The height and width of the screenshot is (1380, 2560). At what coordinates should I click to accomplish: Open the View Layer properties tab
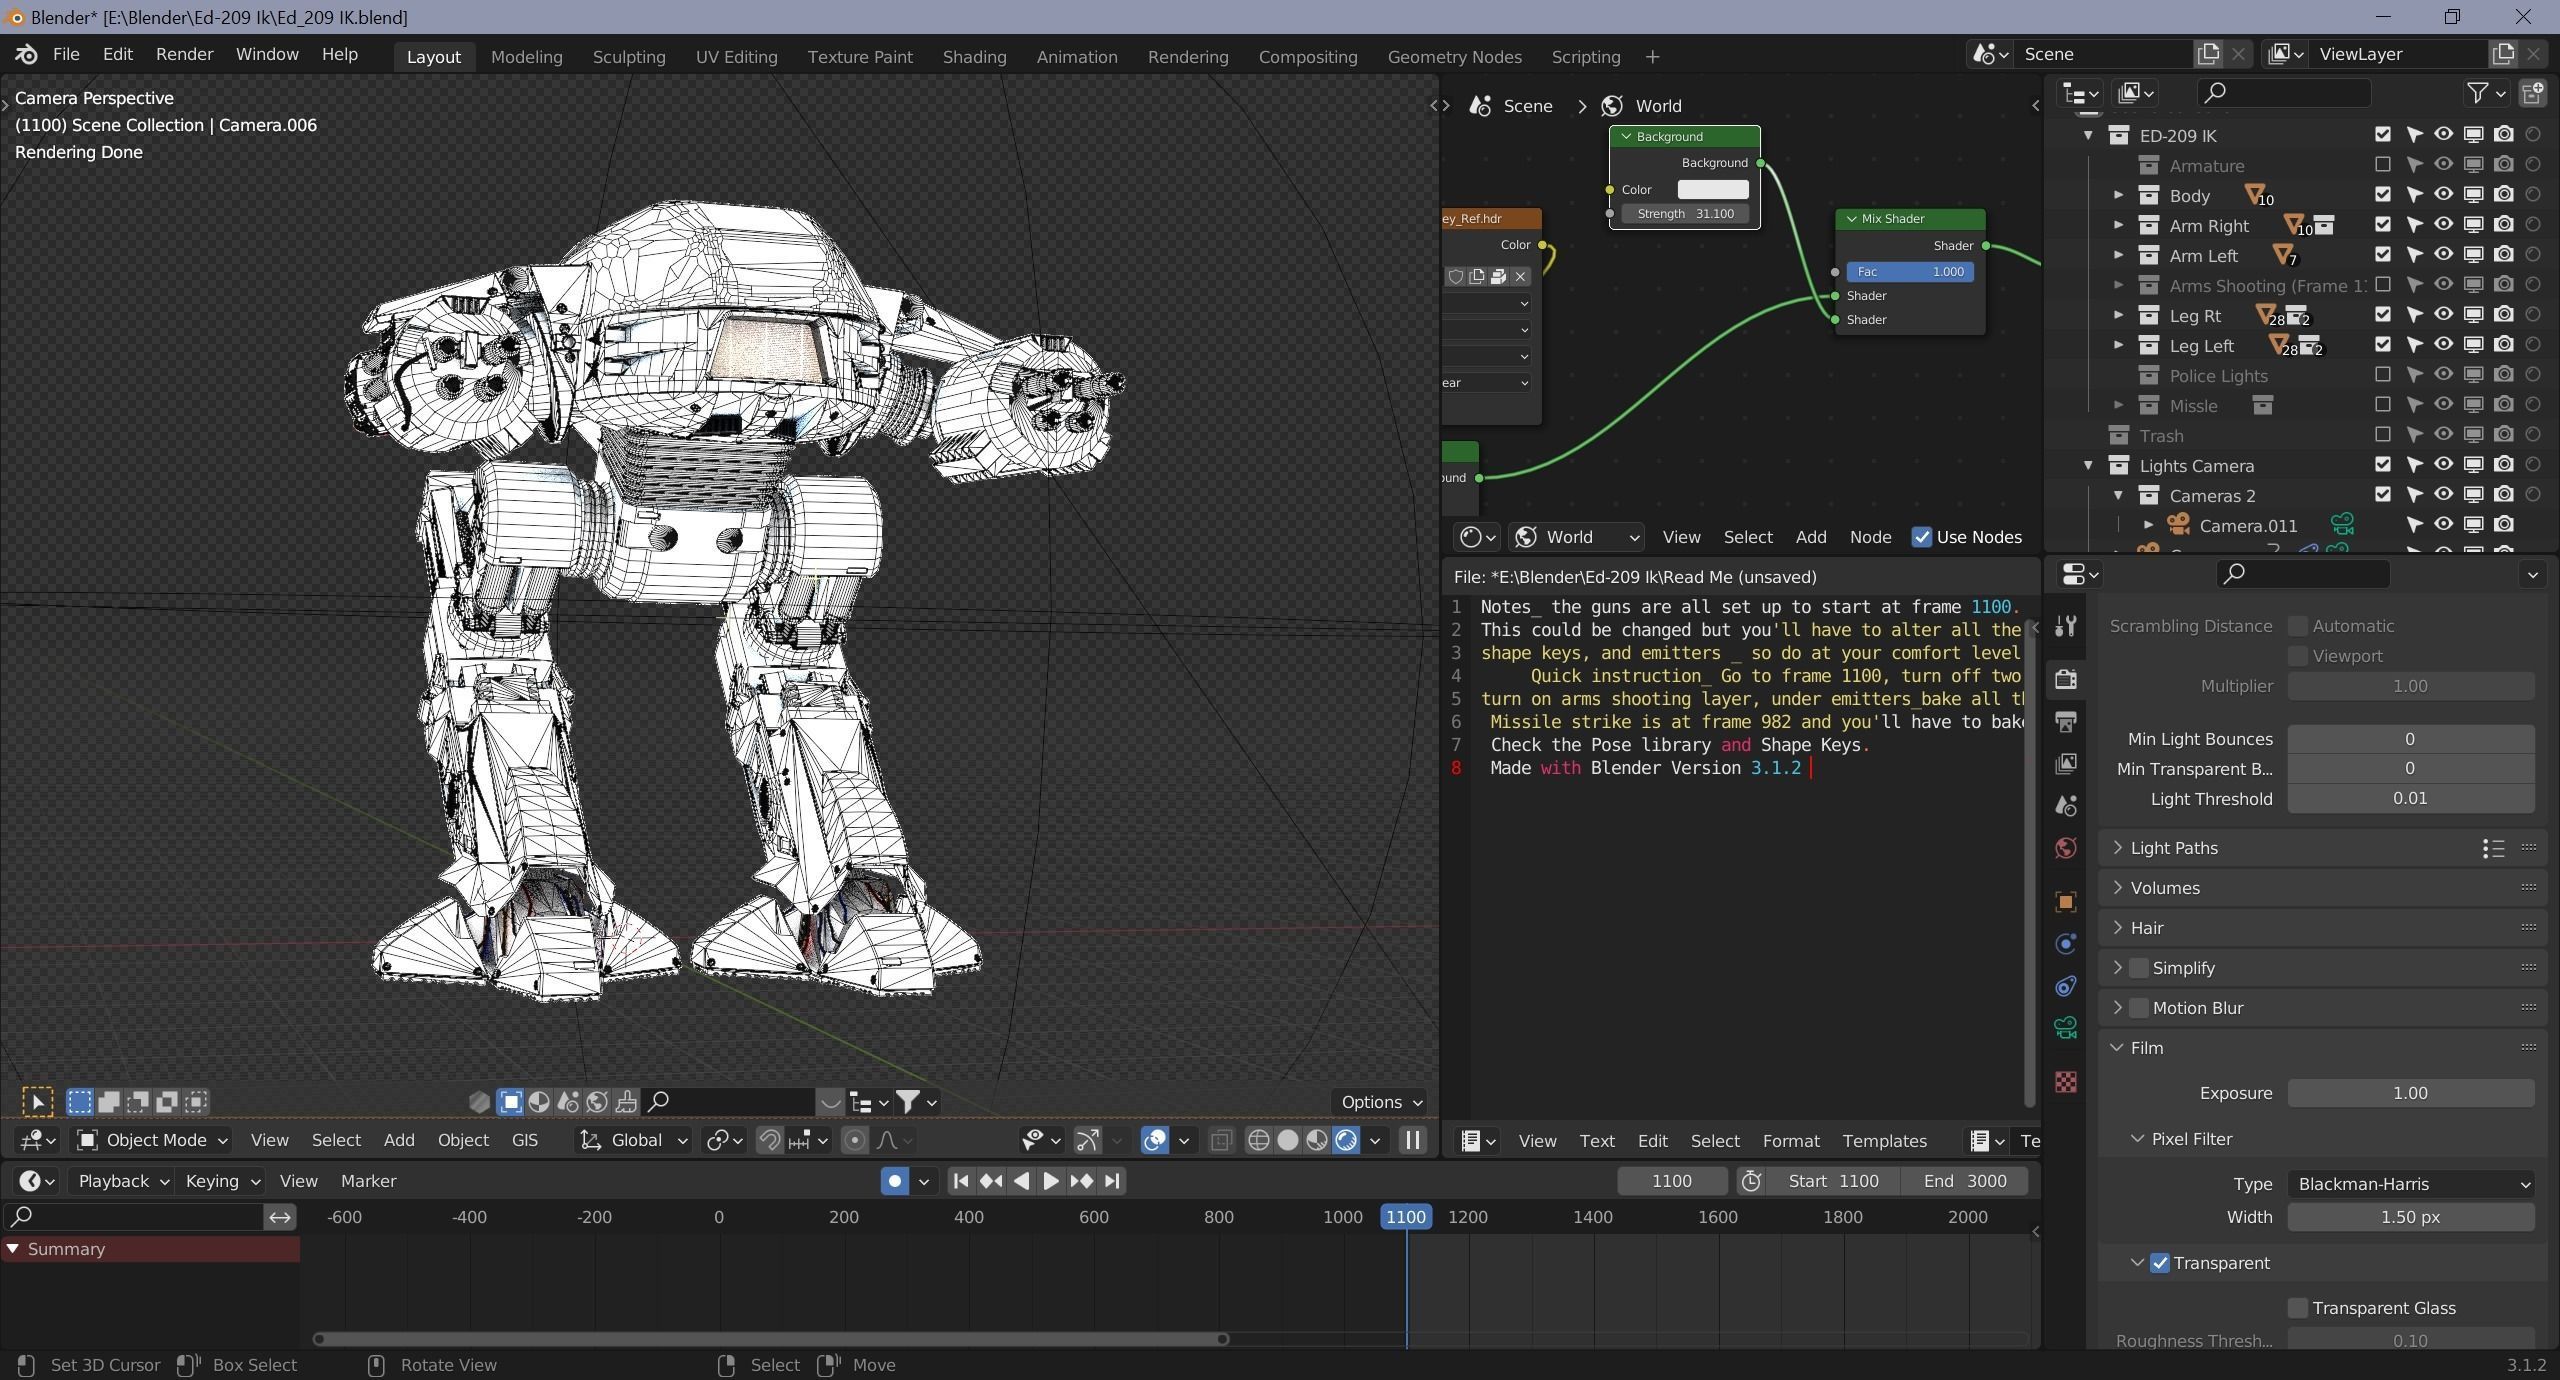[2066, 764]
